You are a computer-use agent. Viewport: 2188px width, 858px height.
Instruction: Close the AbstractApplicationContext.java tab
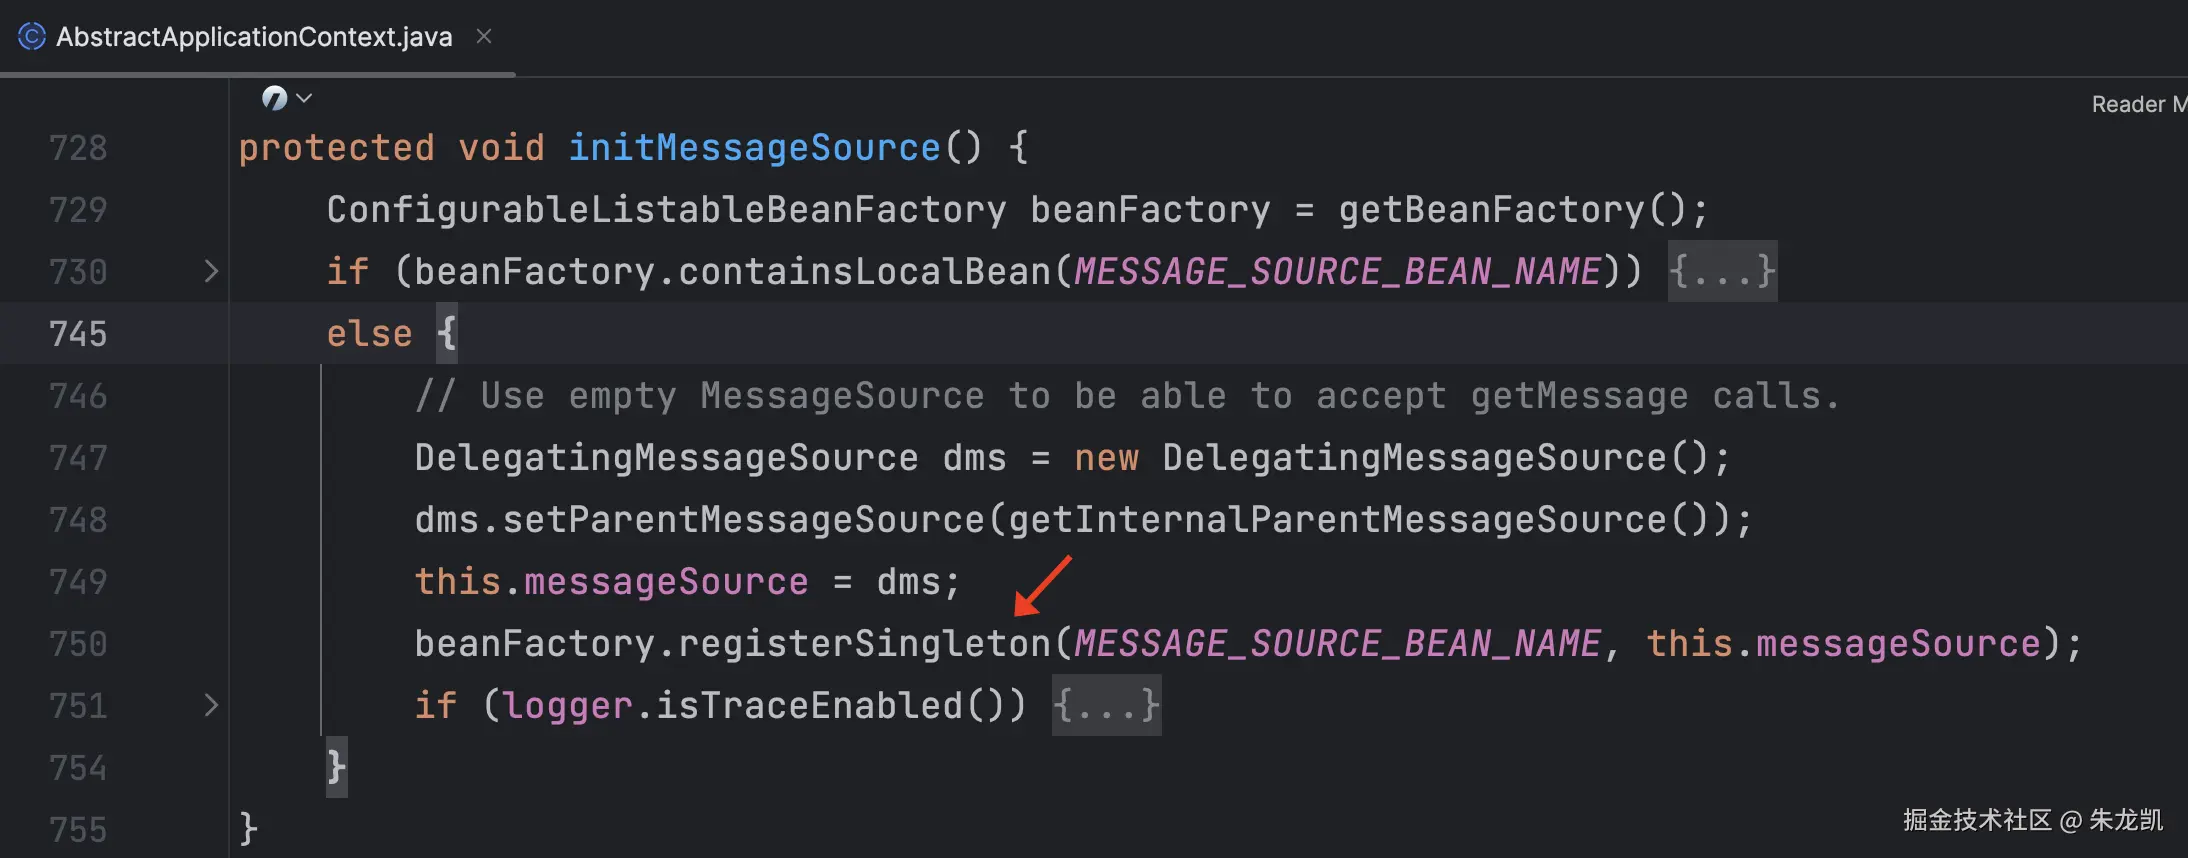484,37
